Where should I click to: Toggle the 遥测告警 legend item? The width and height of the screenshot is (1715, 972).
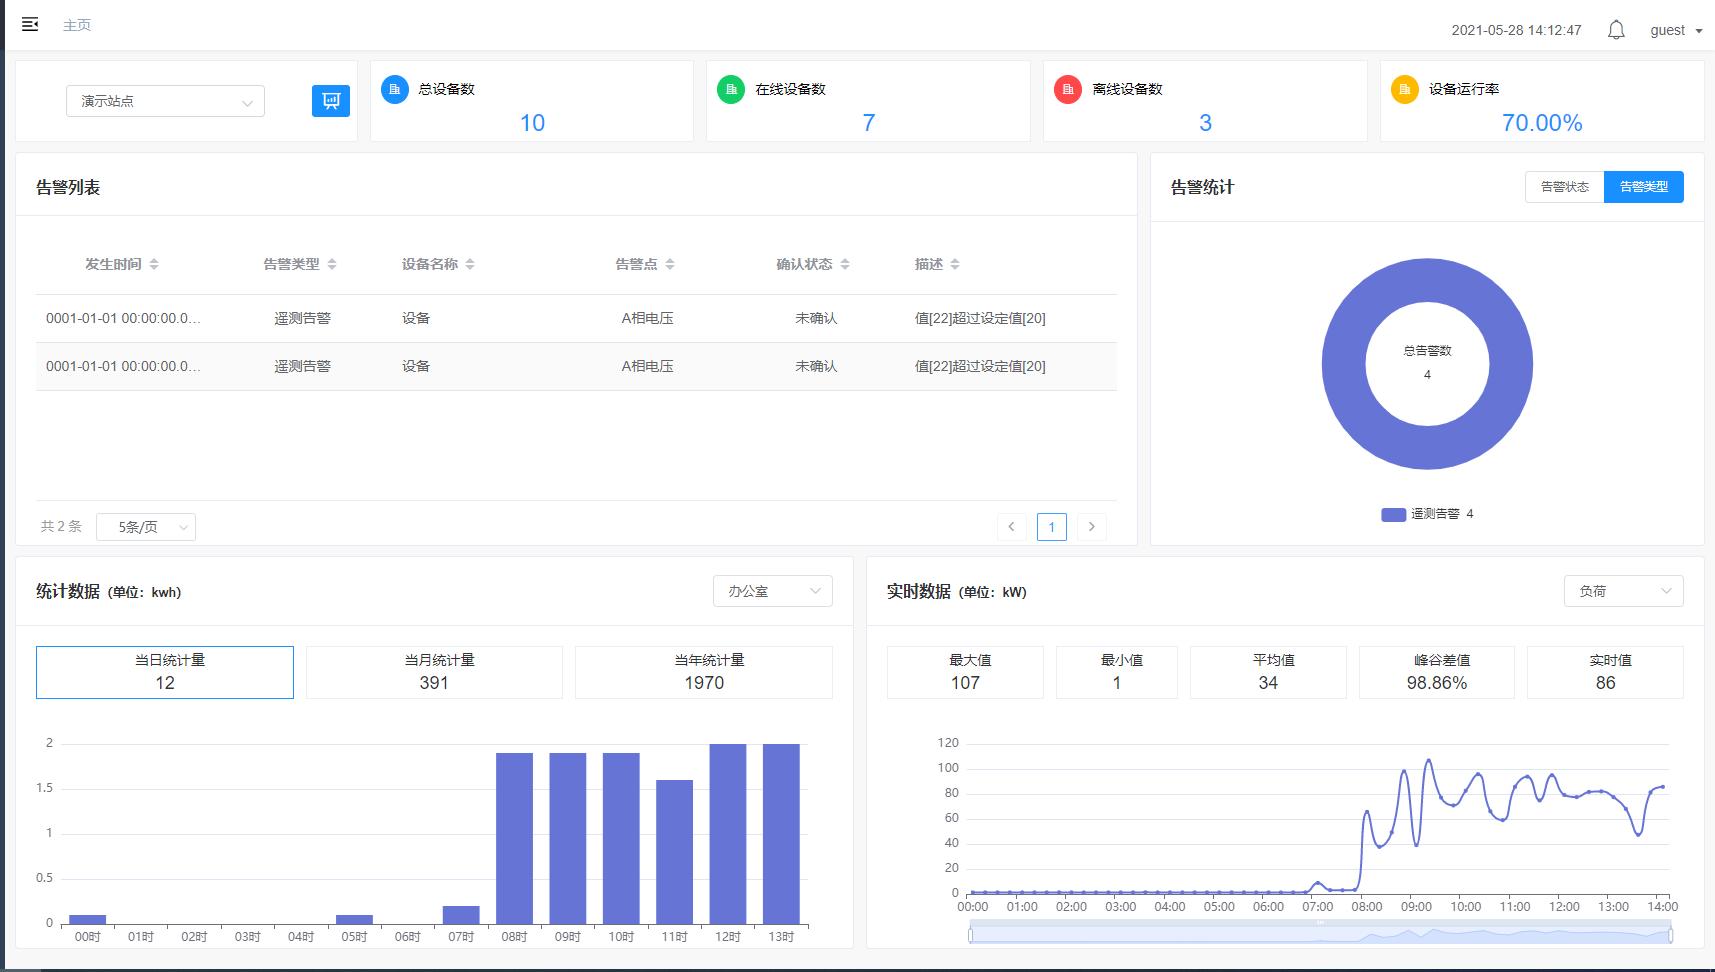tap(1426, 514)
